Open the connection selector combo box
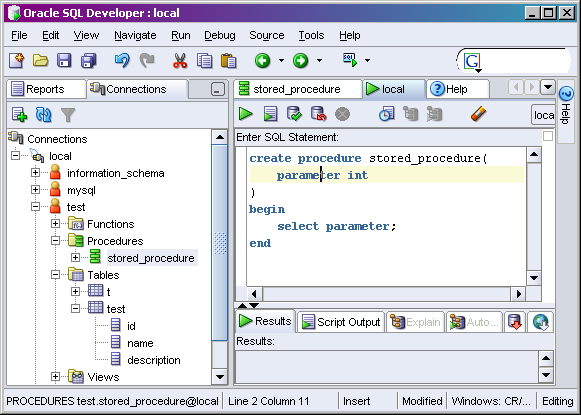The image size is (581, 415). pyautogui.click(x=543, y=115)
